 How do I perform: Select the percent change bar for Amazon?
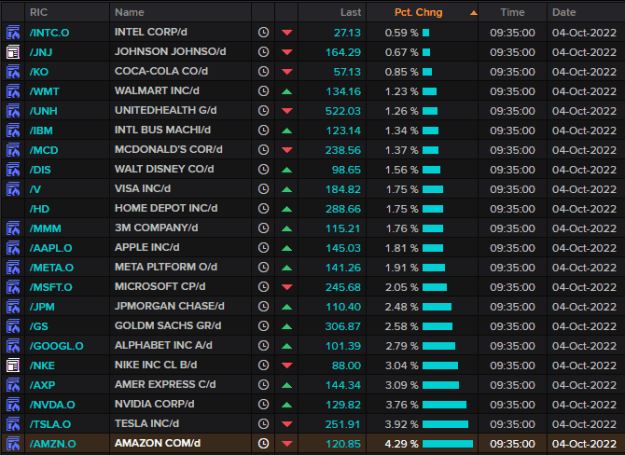(x=448, y=444)
